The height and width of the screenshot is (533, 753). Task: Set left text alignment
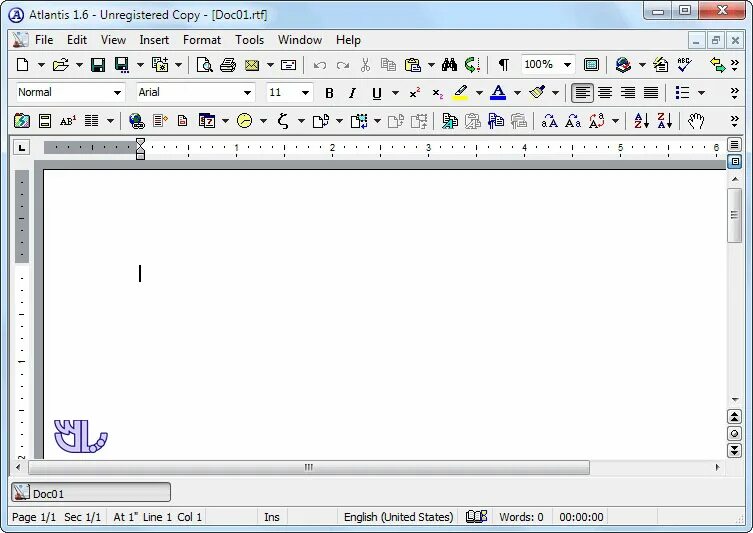[582, 93]
